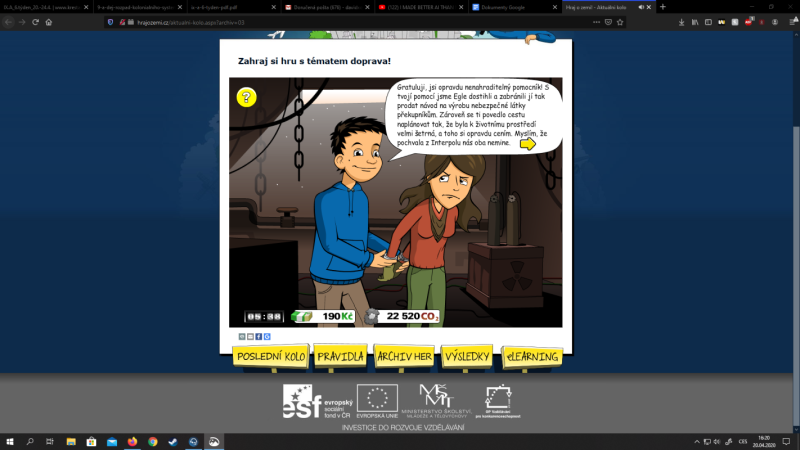Switch to the YouTube 'I MADE BETTER AI' tab
This screenshot has height=450, width=800.
point(417,7)
